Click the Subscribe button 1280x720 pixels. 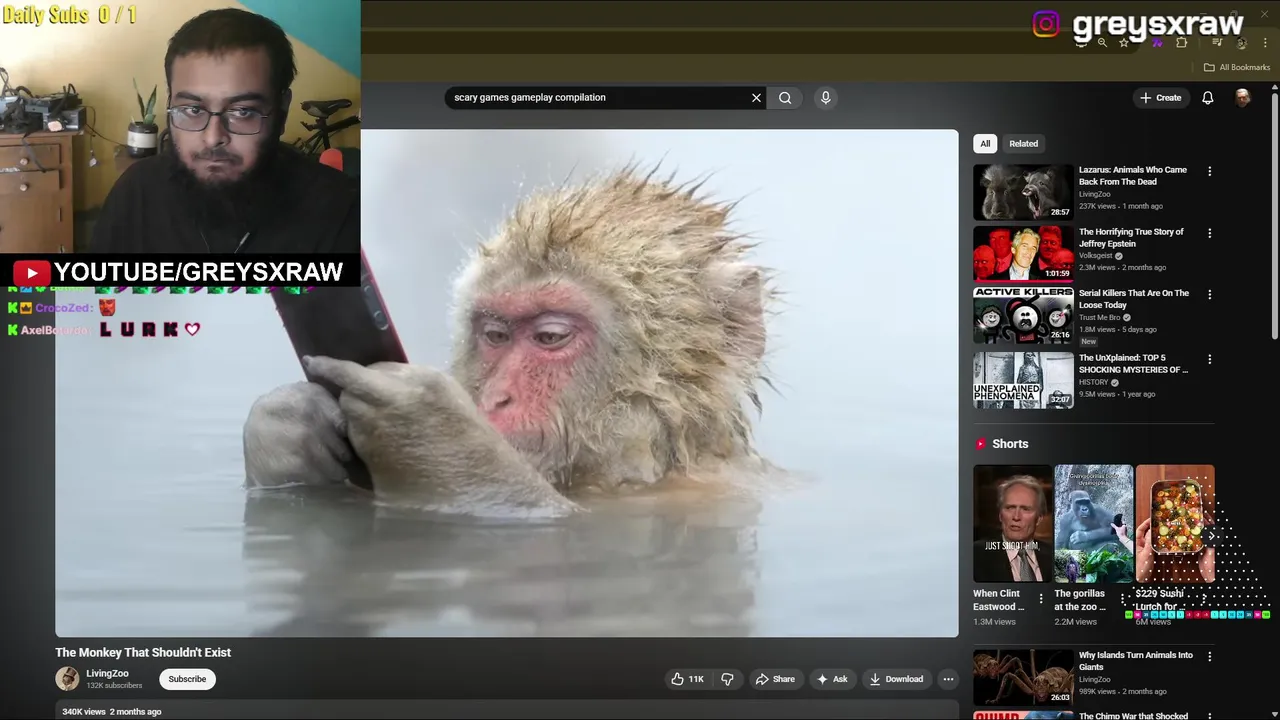point(187,679)
